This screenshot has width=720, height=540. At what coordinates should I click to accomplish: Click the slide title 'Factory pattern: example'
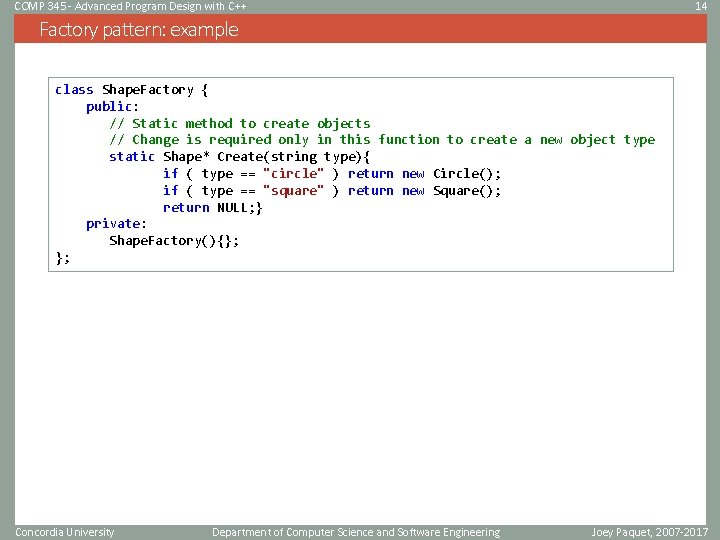point(139,30)
